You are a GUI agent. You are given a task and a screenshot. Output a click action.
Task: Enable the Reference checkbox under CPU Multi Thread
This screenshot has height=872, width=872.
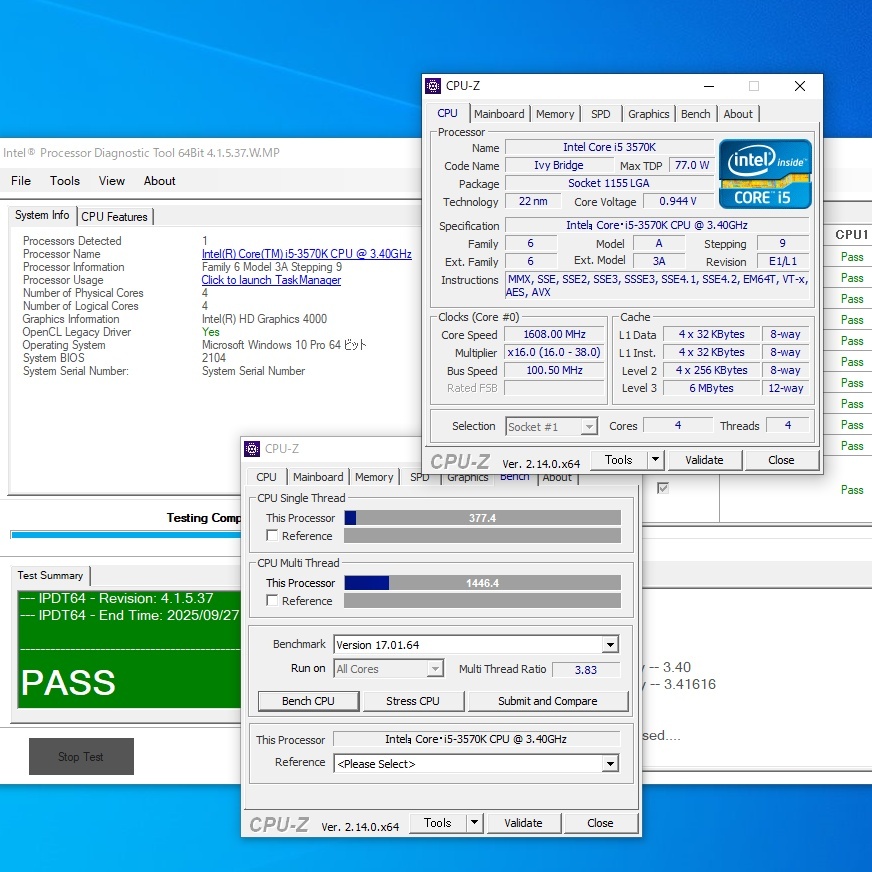click(x=272, y=601)
